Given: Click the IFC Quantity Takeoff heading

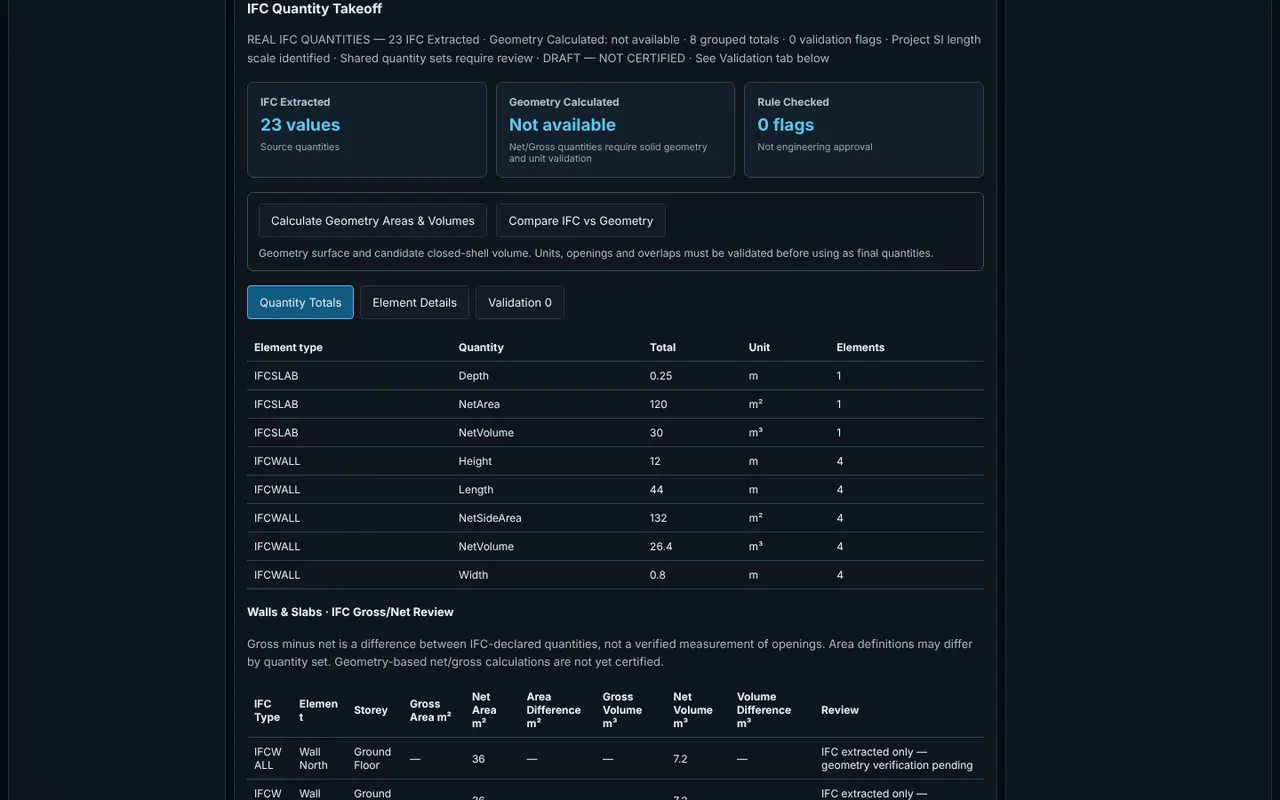Looking at the screenshot, I should point(314,9).
